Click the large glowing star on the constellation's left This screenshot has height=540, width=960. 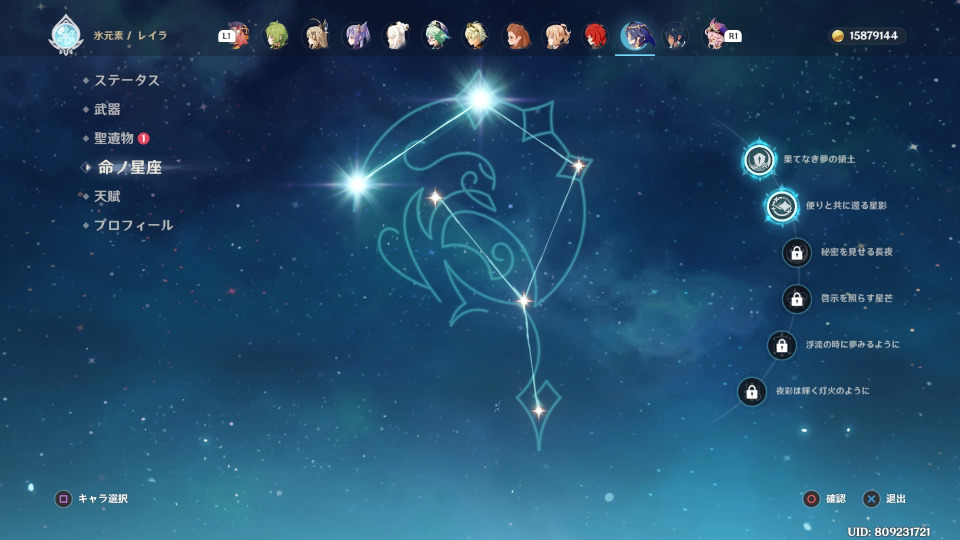pos(357,183)
